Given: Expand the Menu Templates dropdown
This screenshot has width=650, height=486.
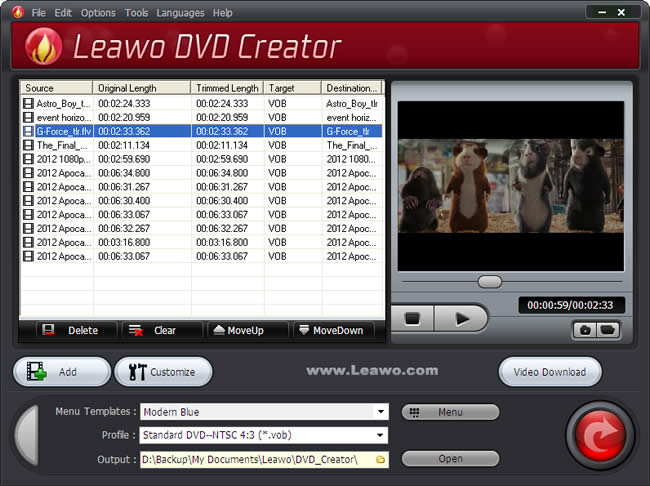Looking at the screenshot, I should point(380,412).
